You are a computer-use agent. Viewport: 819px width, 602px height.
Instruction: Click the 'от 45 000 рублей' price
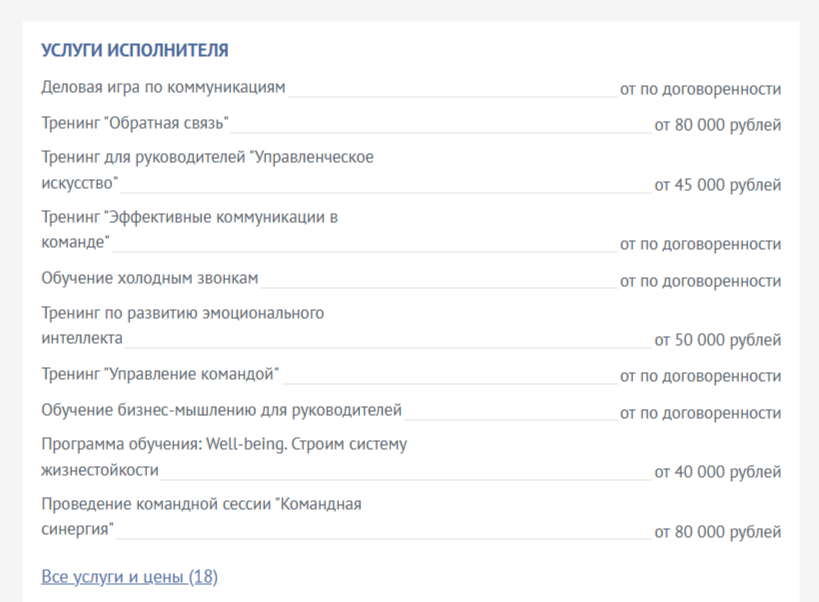(x=717, y=185)
